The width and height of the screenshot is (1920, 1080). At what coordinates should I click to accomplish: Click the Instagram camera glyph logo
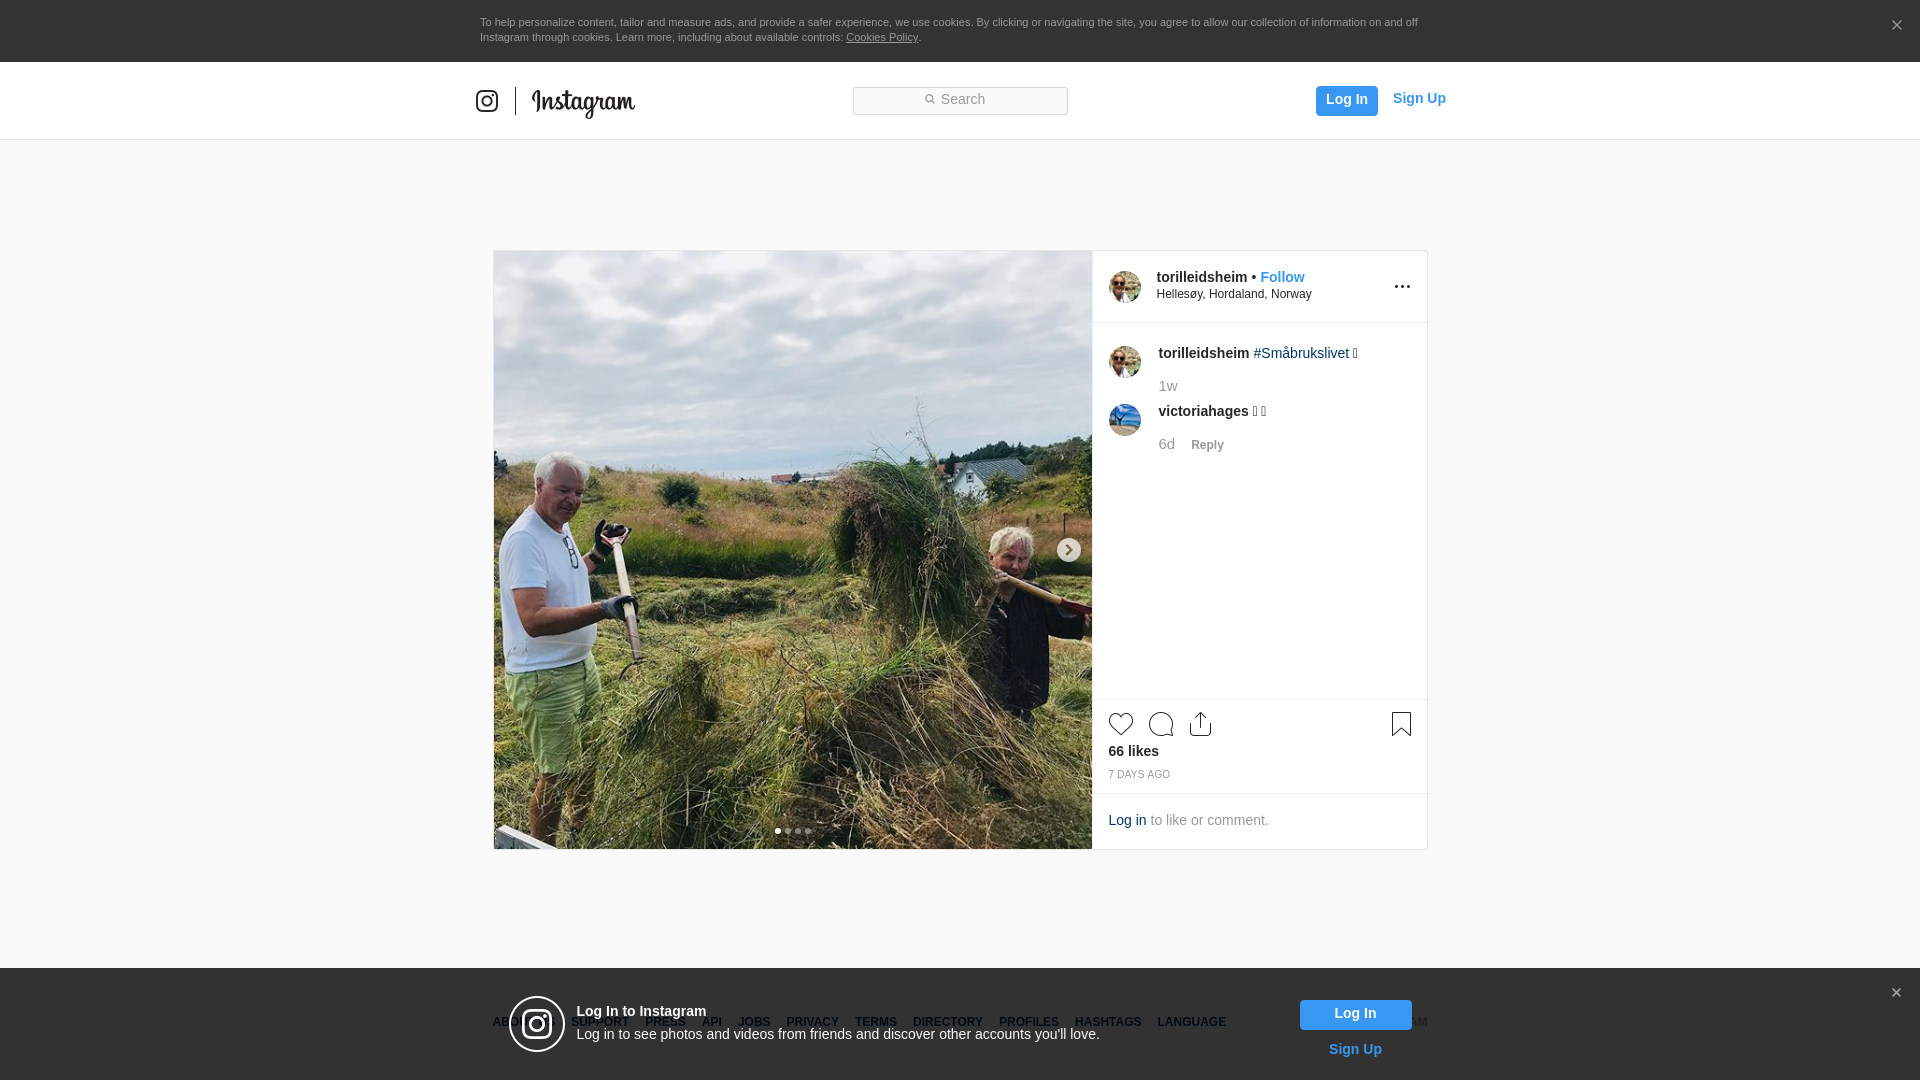[x=487, y=101]
